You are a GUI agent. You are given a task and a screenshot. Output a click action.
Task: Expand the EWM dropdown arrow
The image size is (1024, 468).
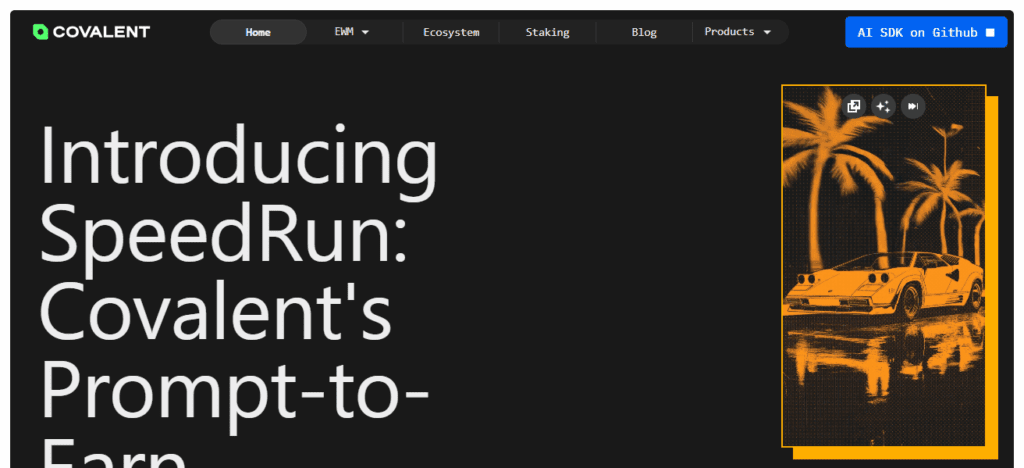tap(365, 32)
